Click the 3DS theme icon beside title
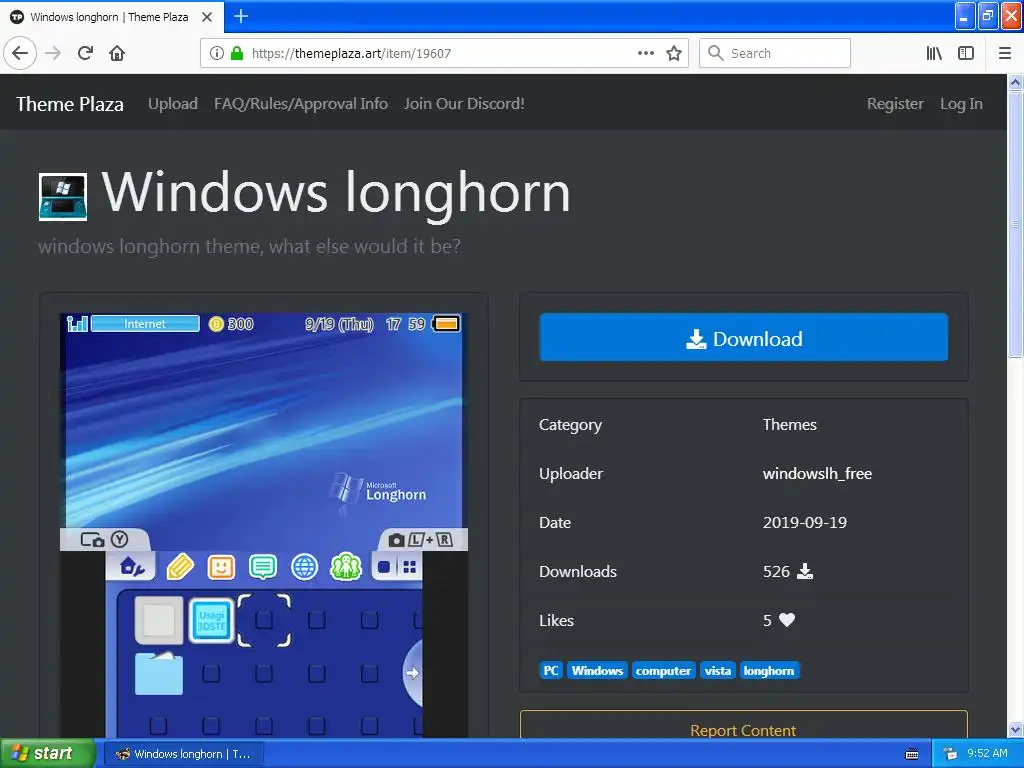Viewport: 1024px width, 768px height. click(x=63, y=197)
